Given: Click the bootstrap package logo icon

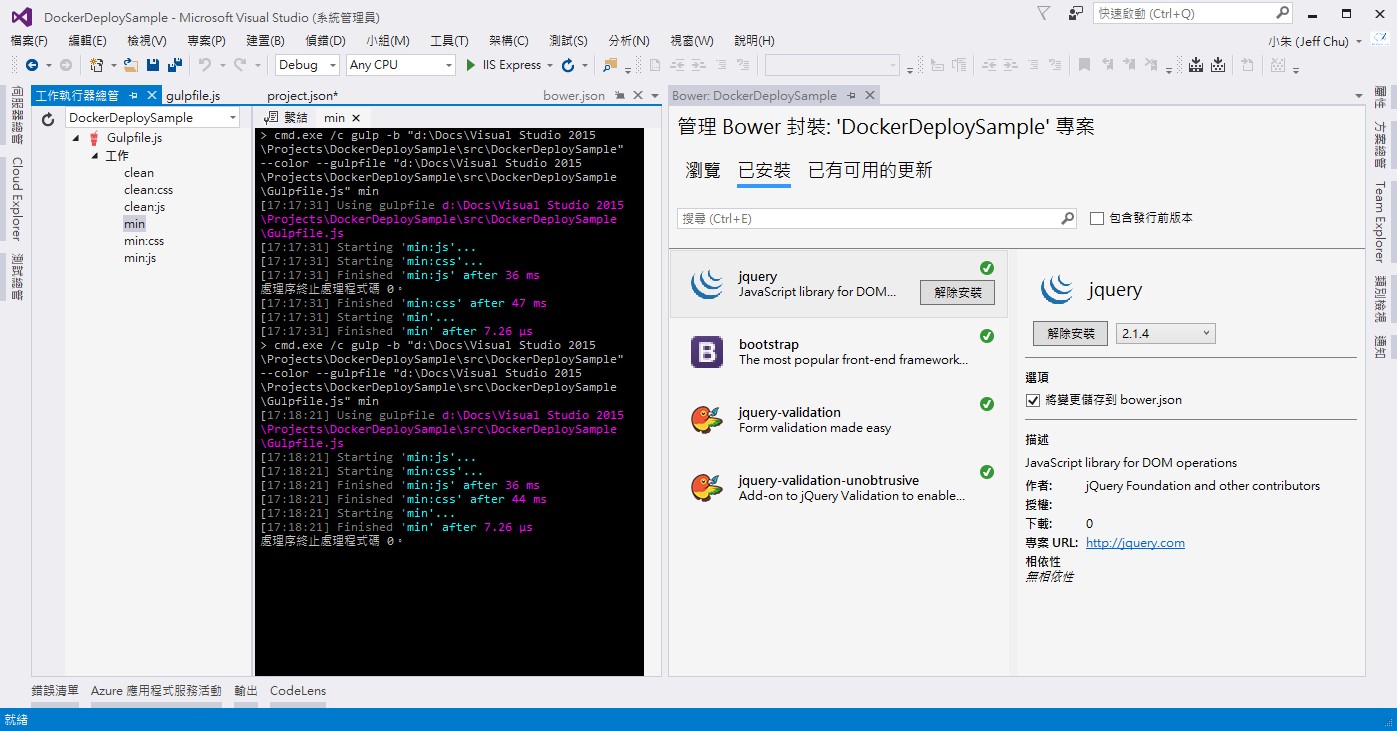Looking at the screenshot, I should [707, 352].
